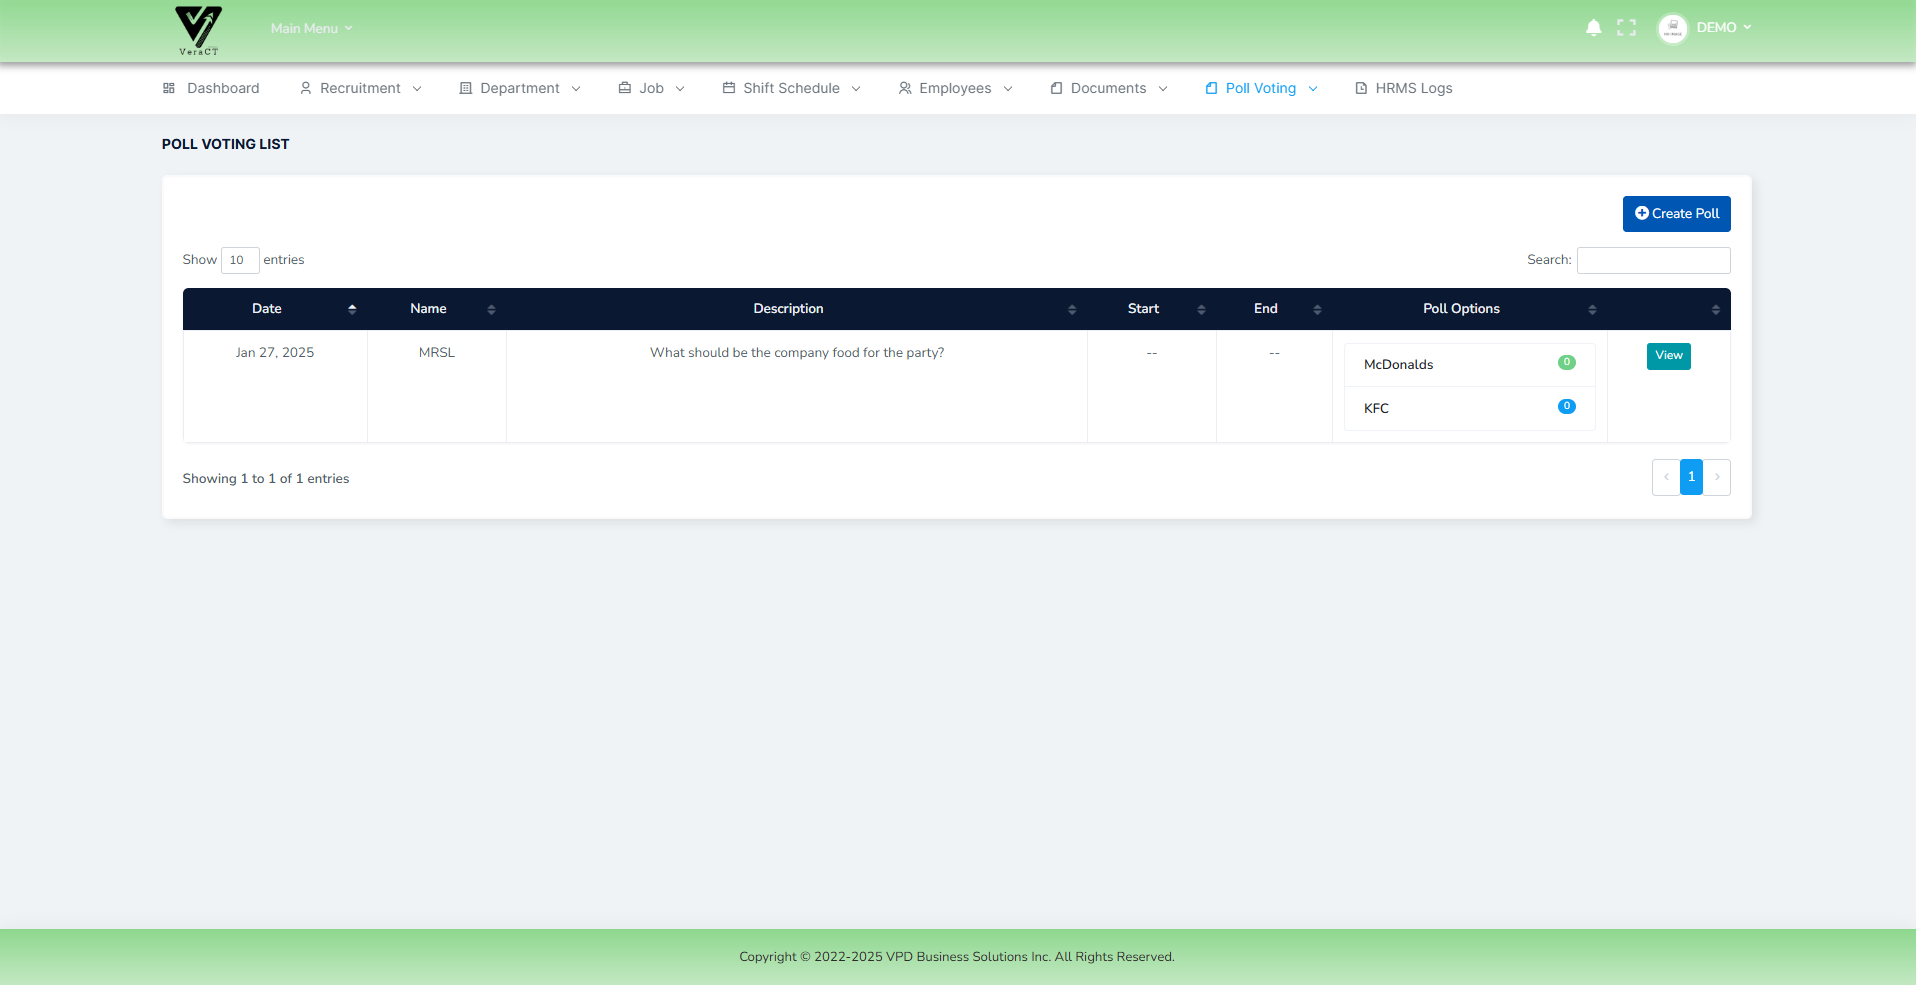Screen dimensions: 1916x985
Task: Click the KFC vote count badge
Action: pos(1566,406)
